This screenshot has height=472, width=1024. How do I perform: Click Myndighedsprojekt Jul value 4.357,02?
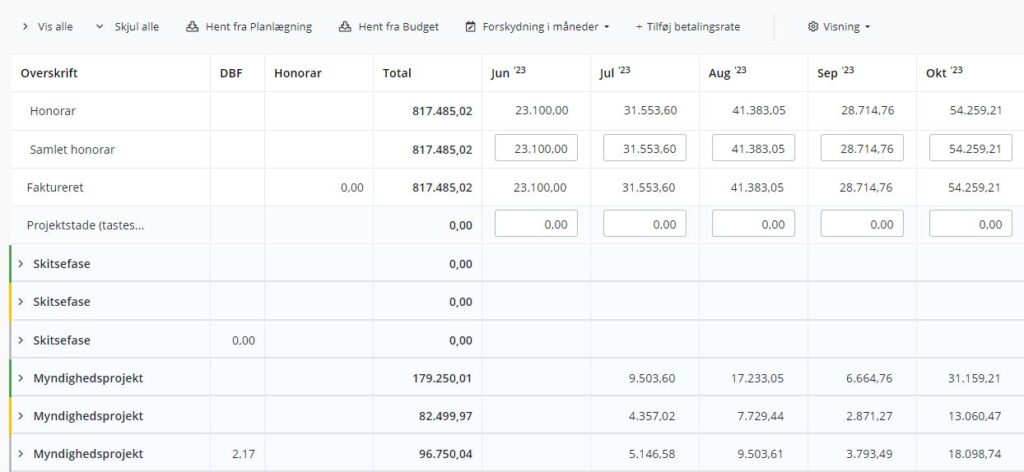[652, 416]
